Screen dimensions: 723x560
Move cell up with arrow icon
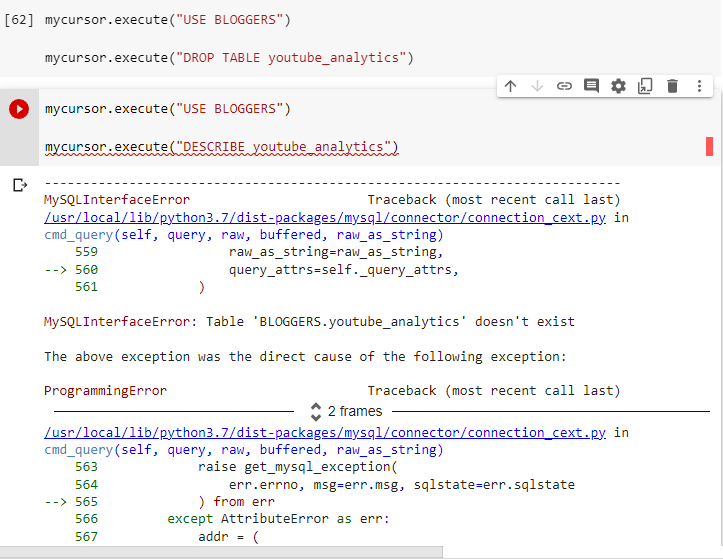tap(510, 86)
